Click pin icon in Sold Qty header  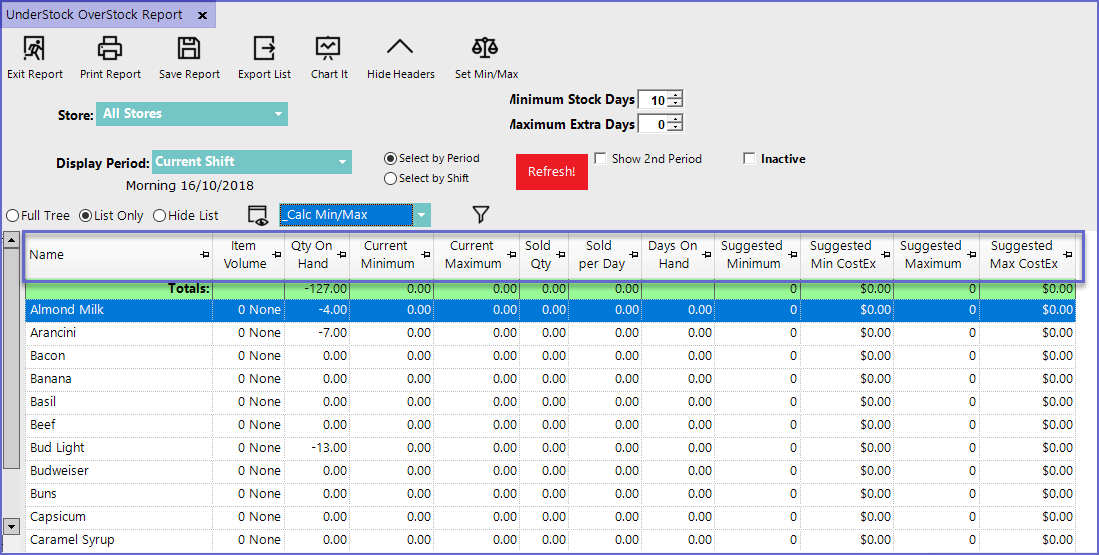[x=561, y=254]
